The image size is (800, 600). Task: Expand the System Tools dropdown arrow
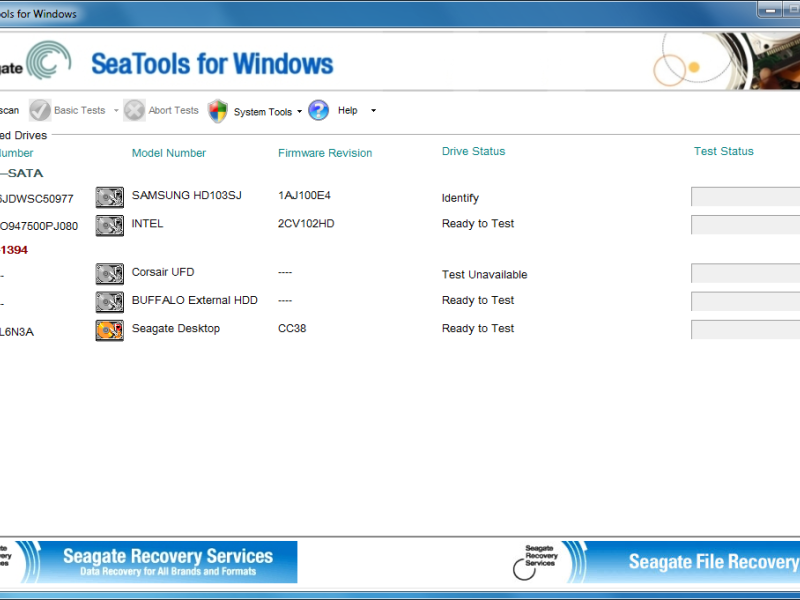pyautogui.click(x=299, y=112)
